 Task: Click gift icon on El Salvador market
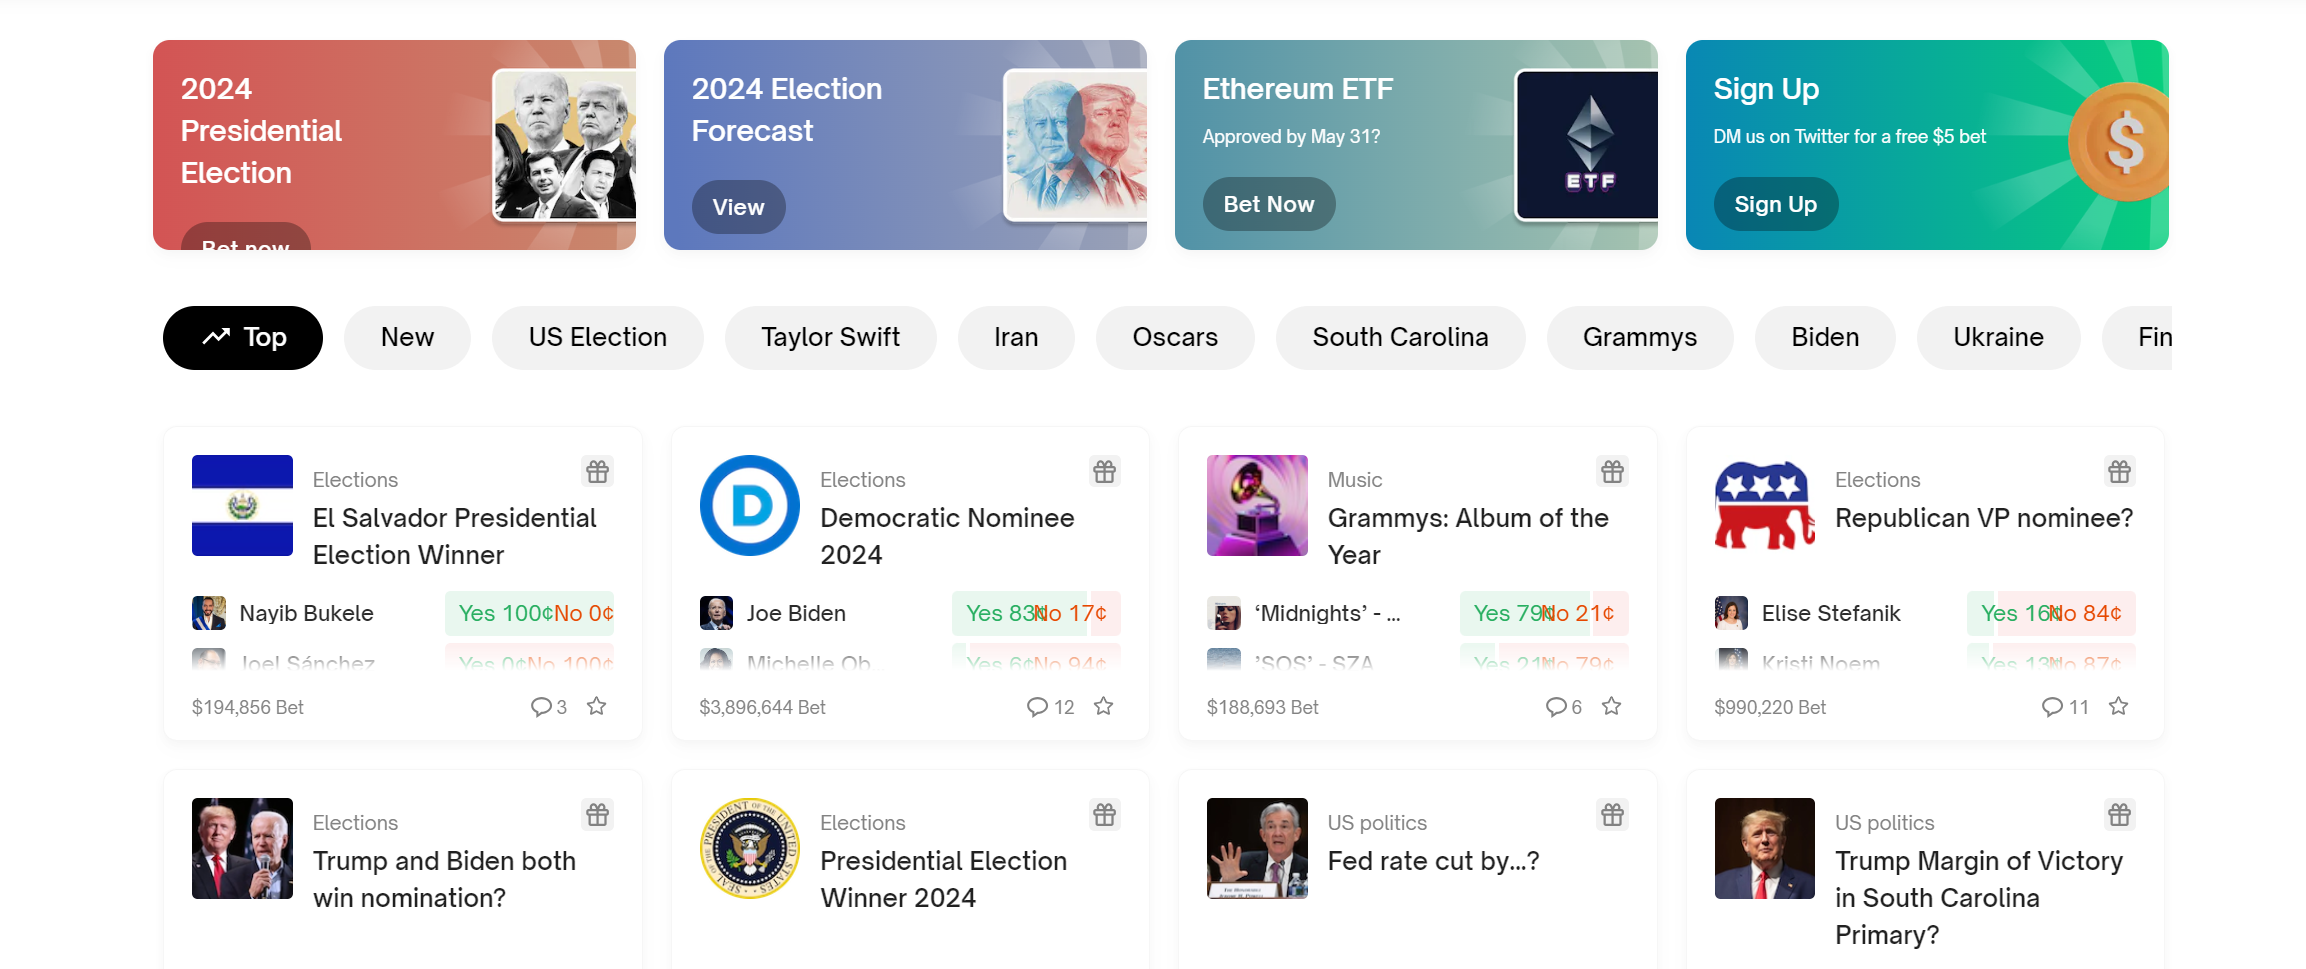point(597,471)
